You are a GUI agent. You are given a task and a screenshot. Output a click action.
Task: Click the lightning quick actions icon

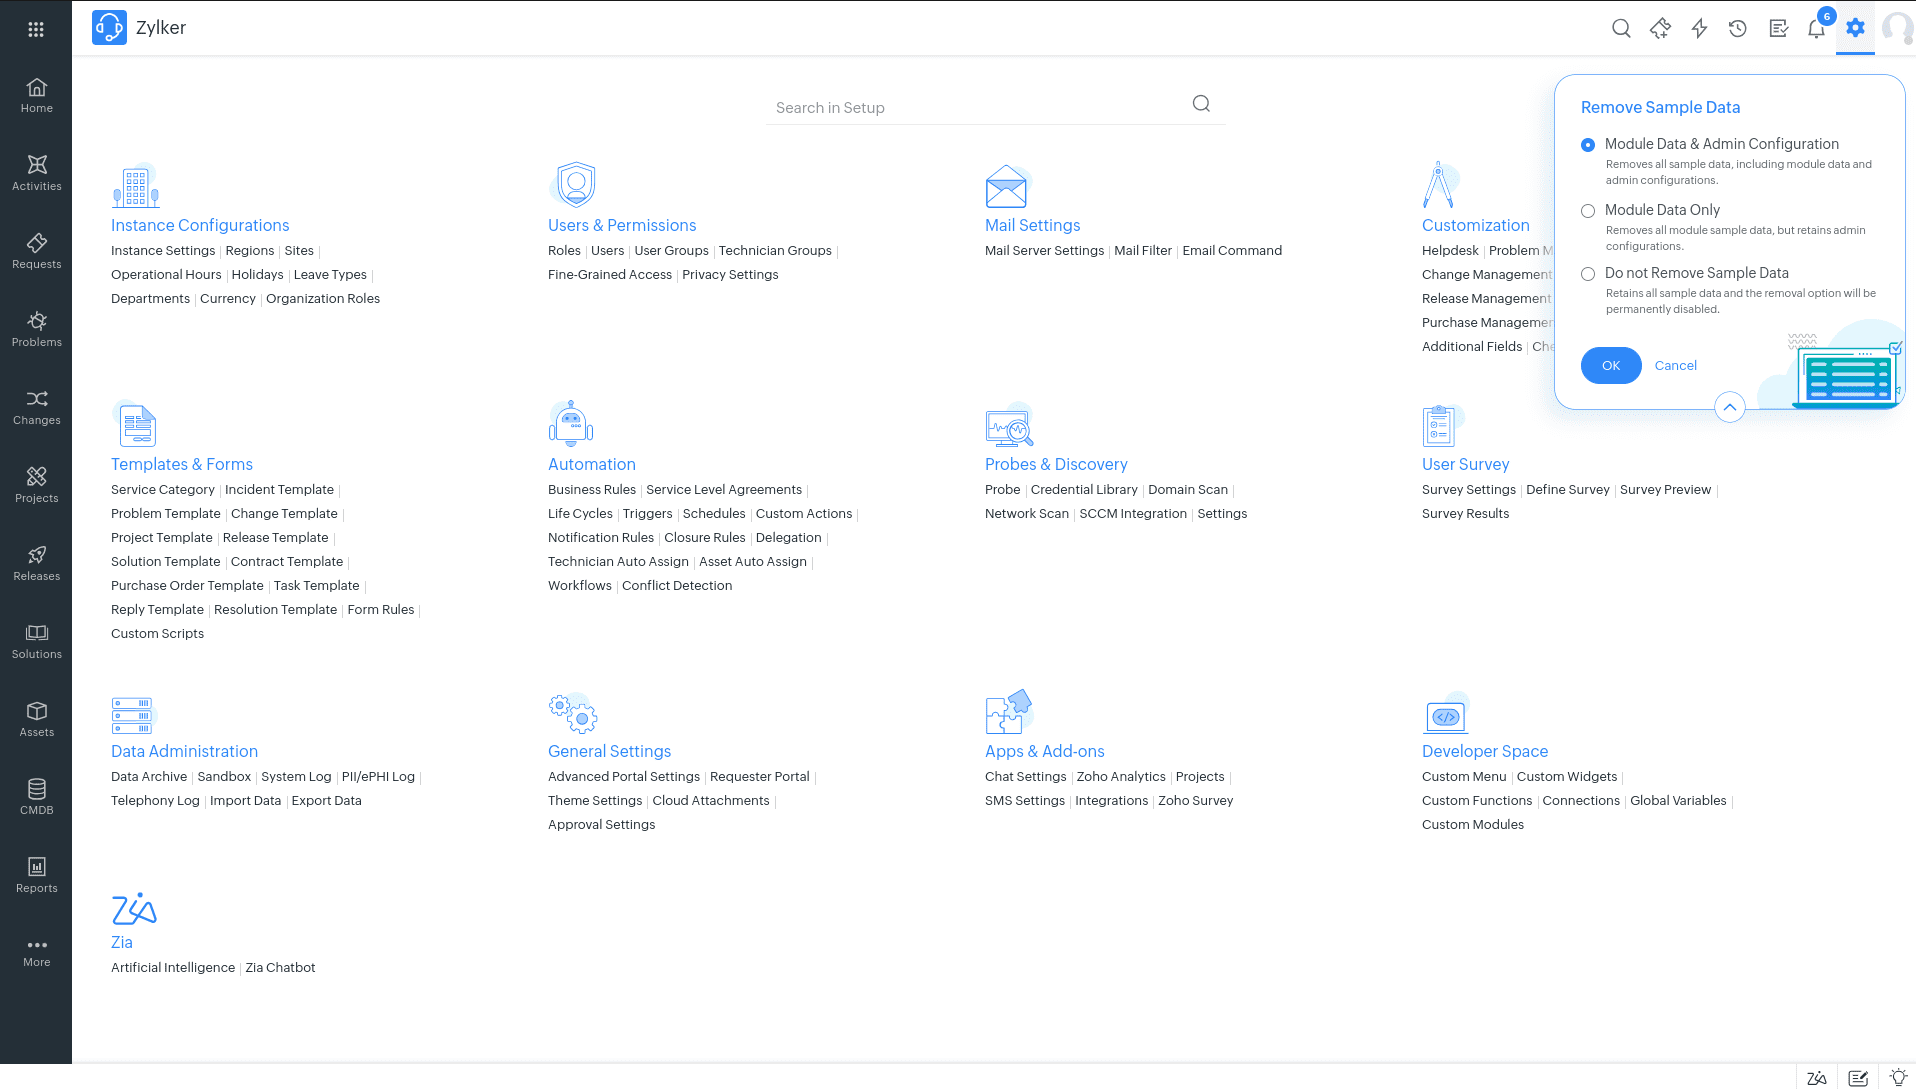pyautogui.click(x=1699, y=29)
